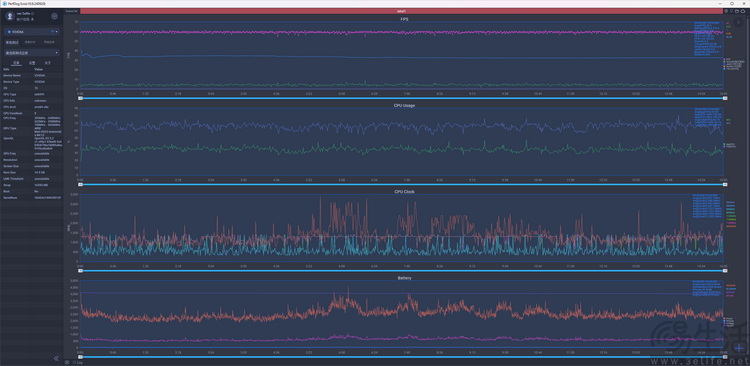The height and width of the screenshot is (366, 750).
Task: Click the right handle of the FPS range slider
Action: coord(725,98)
